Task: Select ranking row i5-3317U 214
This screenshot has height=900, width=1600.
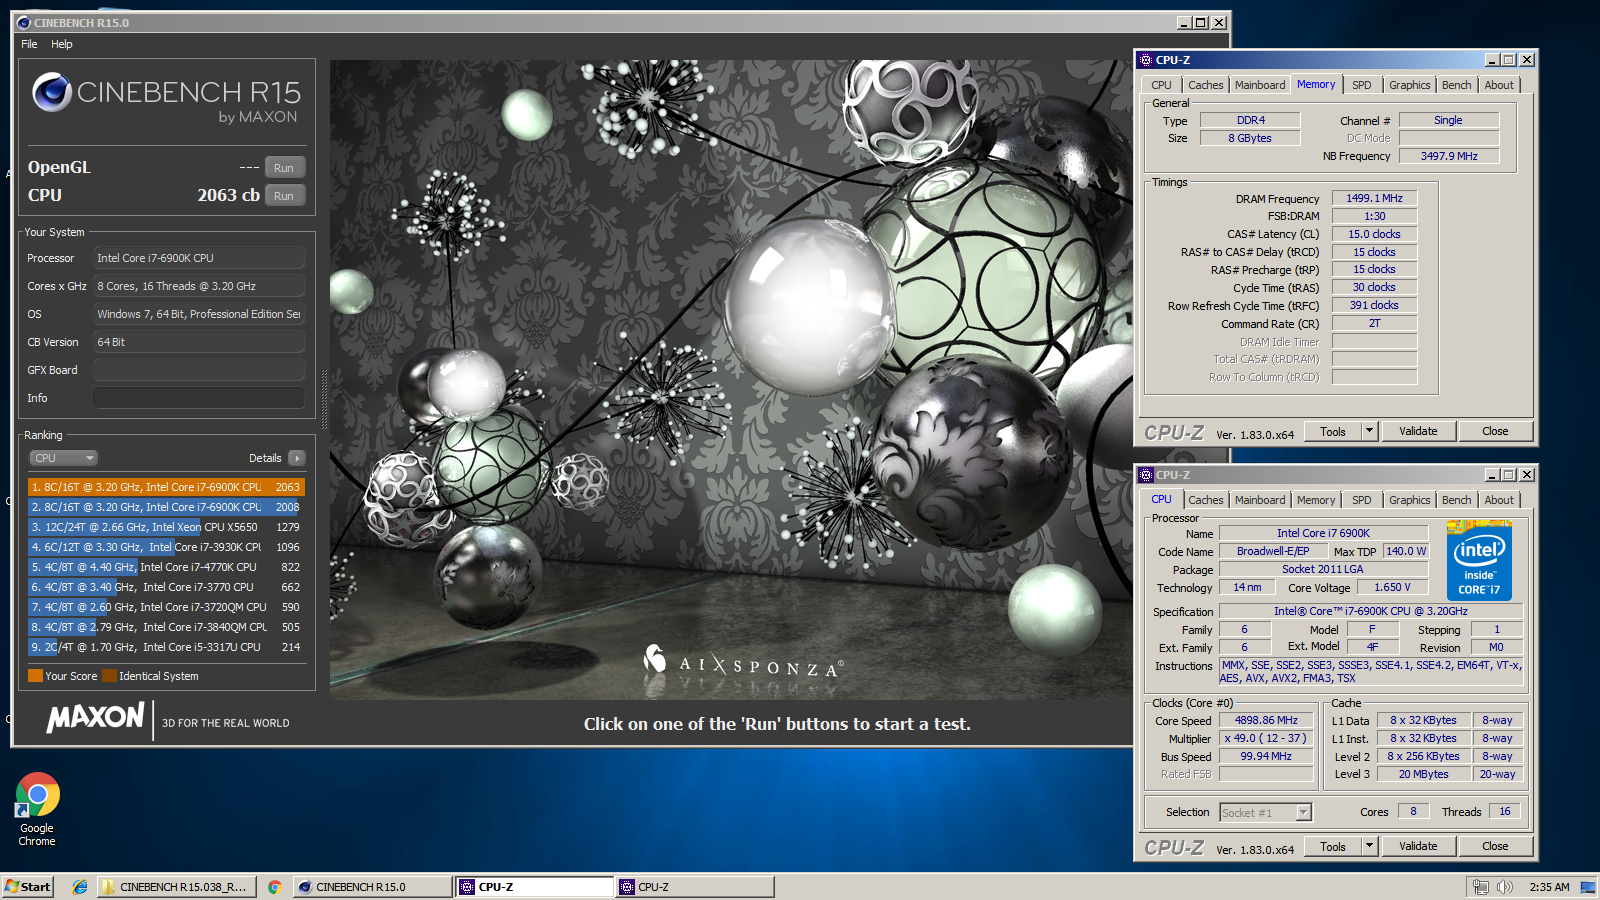Action: (166, 647)
